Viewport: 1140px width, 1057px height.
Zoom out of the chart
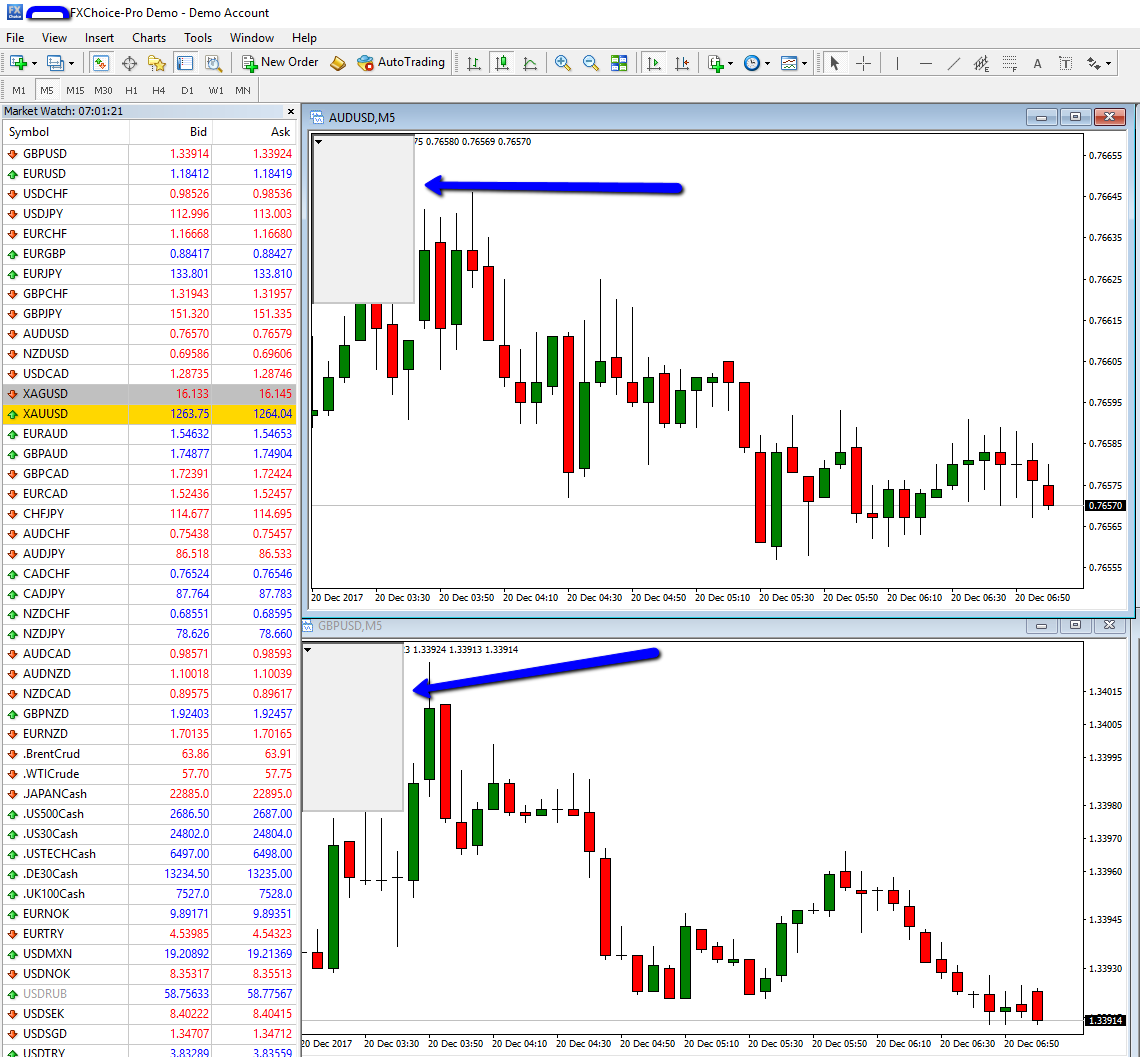click(x=590, y=63)
